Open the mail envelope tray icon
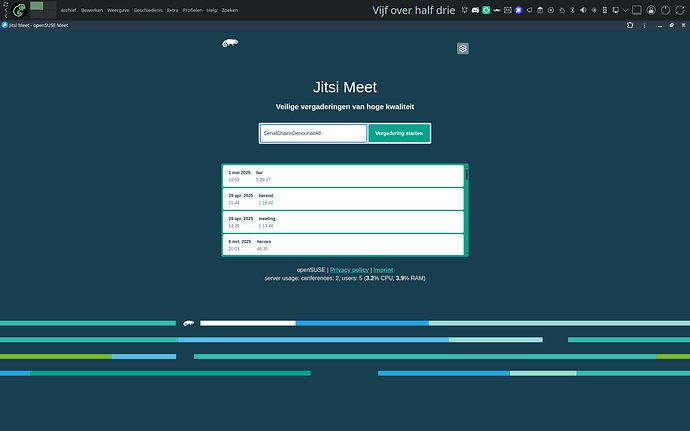This screenshot has height=431, width=690. 508,10
